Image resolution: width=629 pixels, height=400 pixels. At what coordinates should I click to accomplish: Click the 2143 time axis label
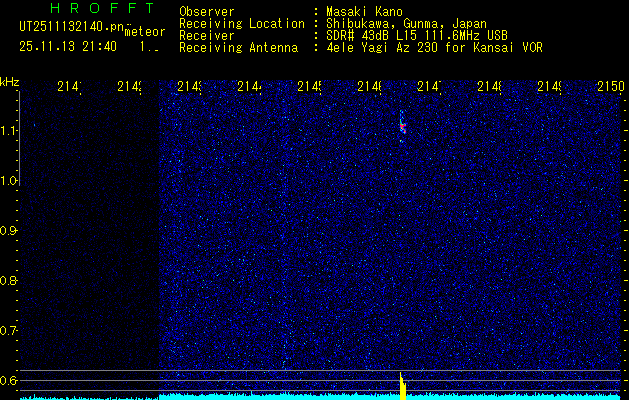189,87
